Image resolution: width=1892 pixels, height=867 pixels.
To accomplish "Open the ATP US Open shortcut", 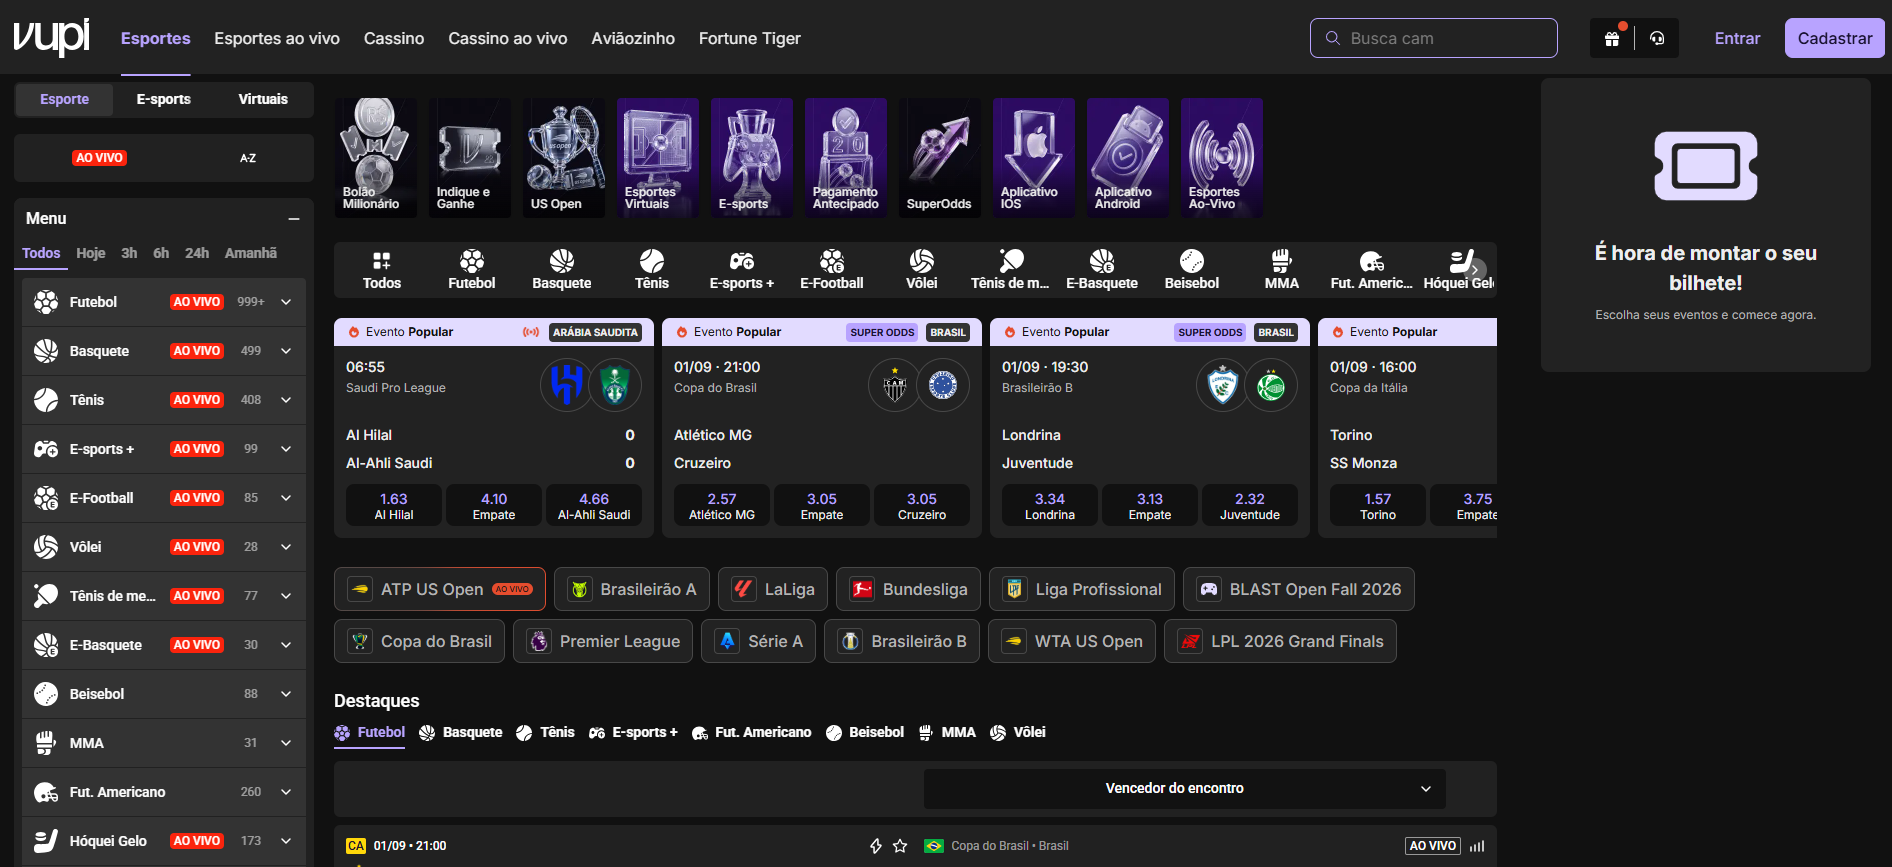I will coord(440,589).
